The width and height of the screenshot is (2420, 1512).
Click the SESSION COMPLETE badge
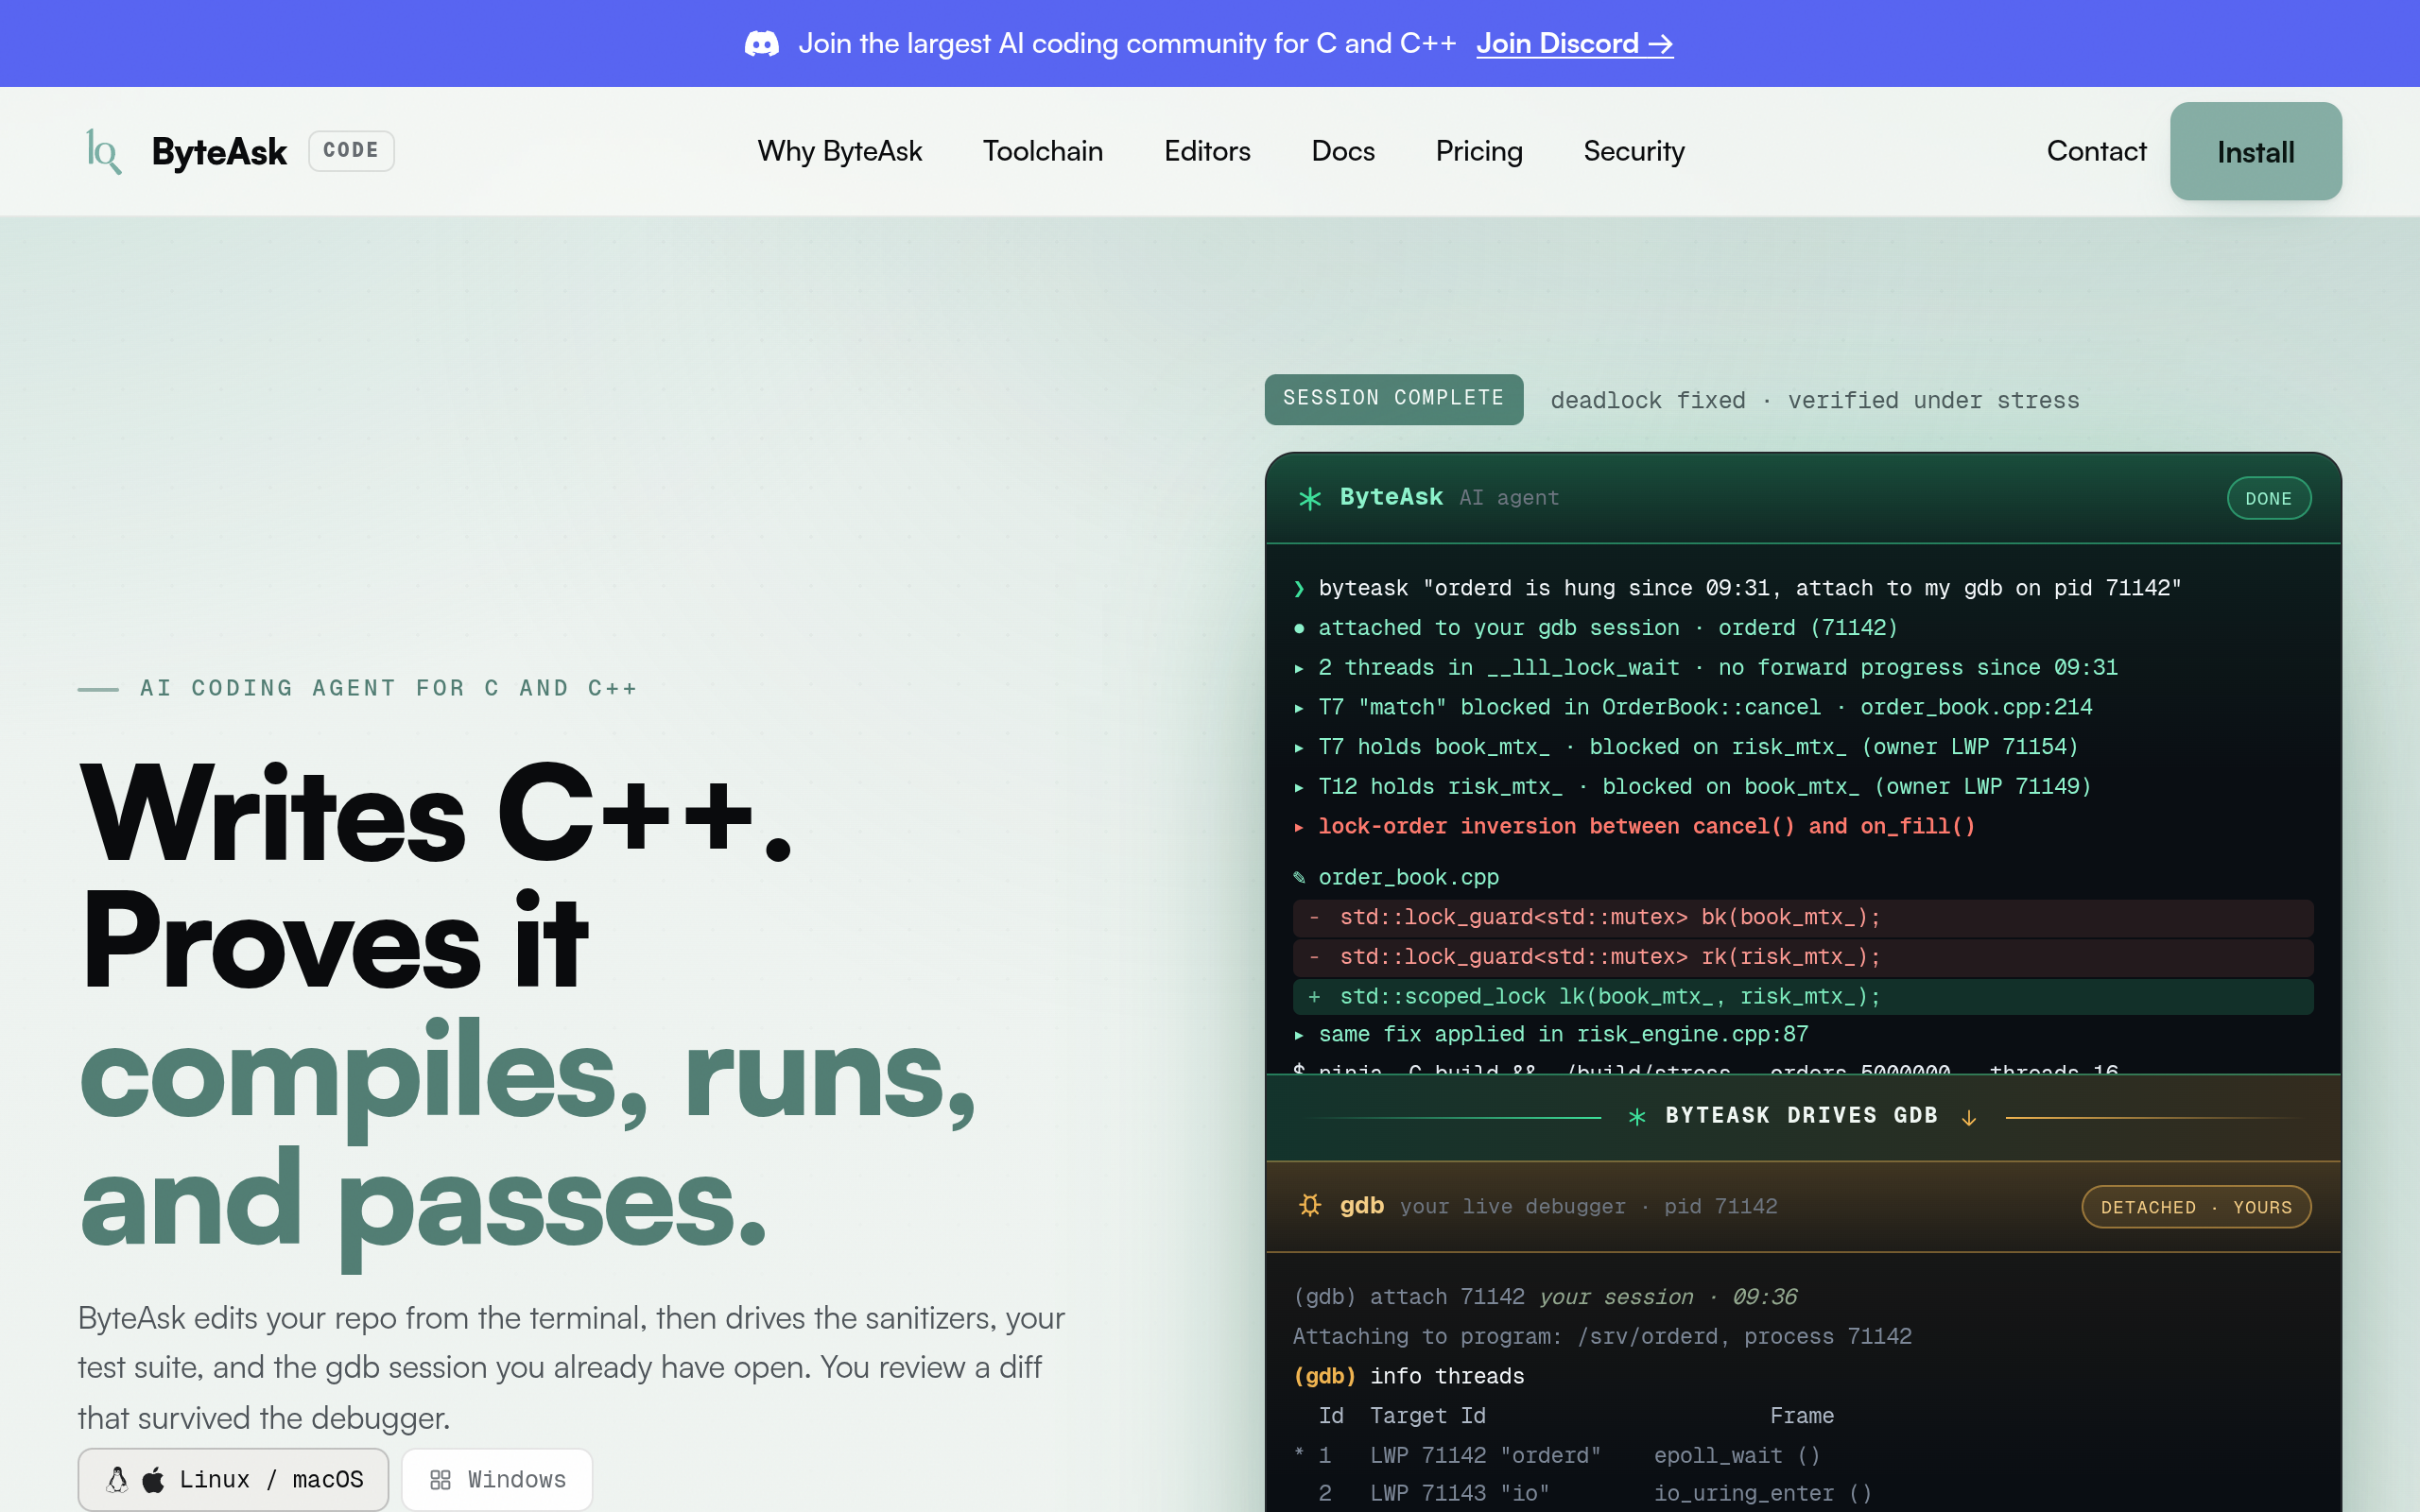click(x=1393, y=399)
